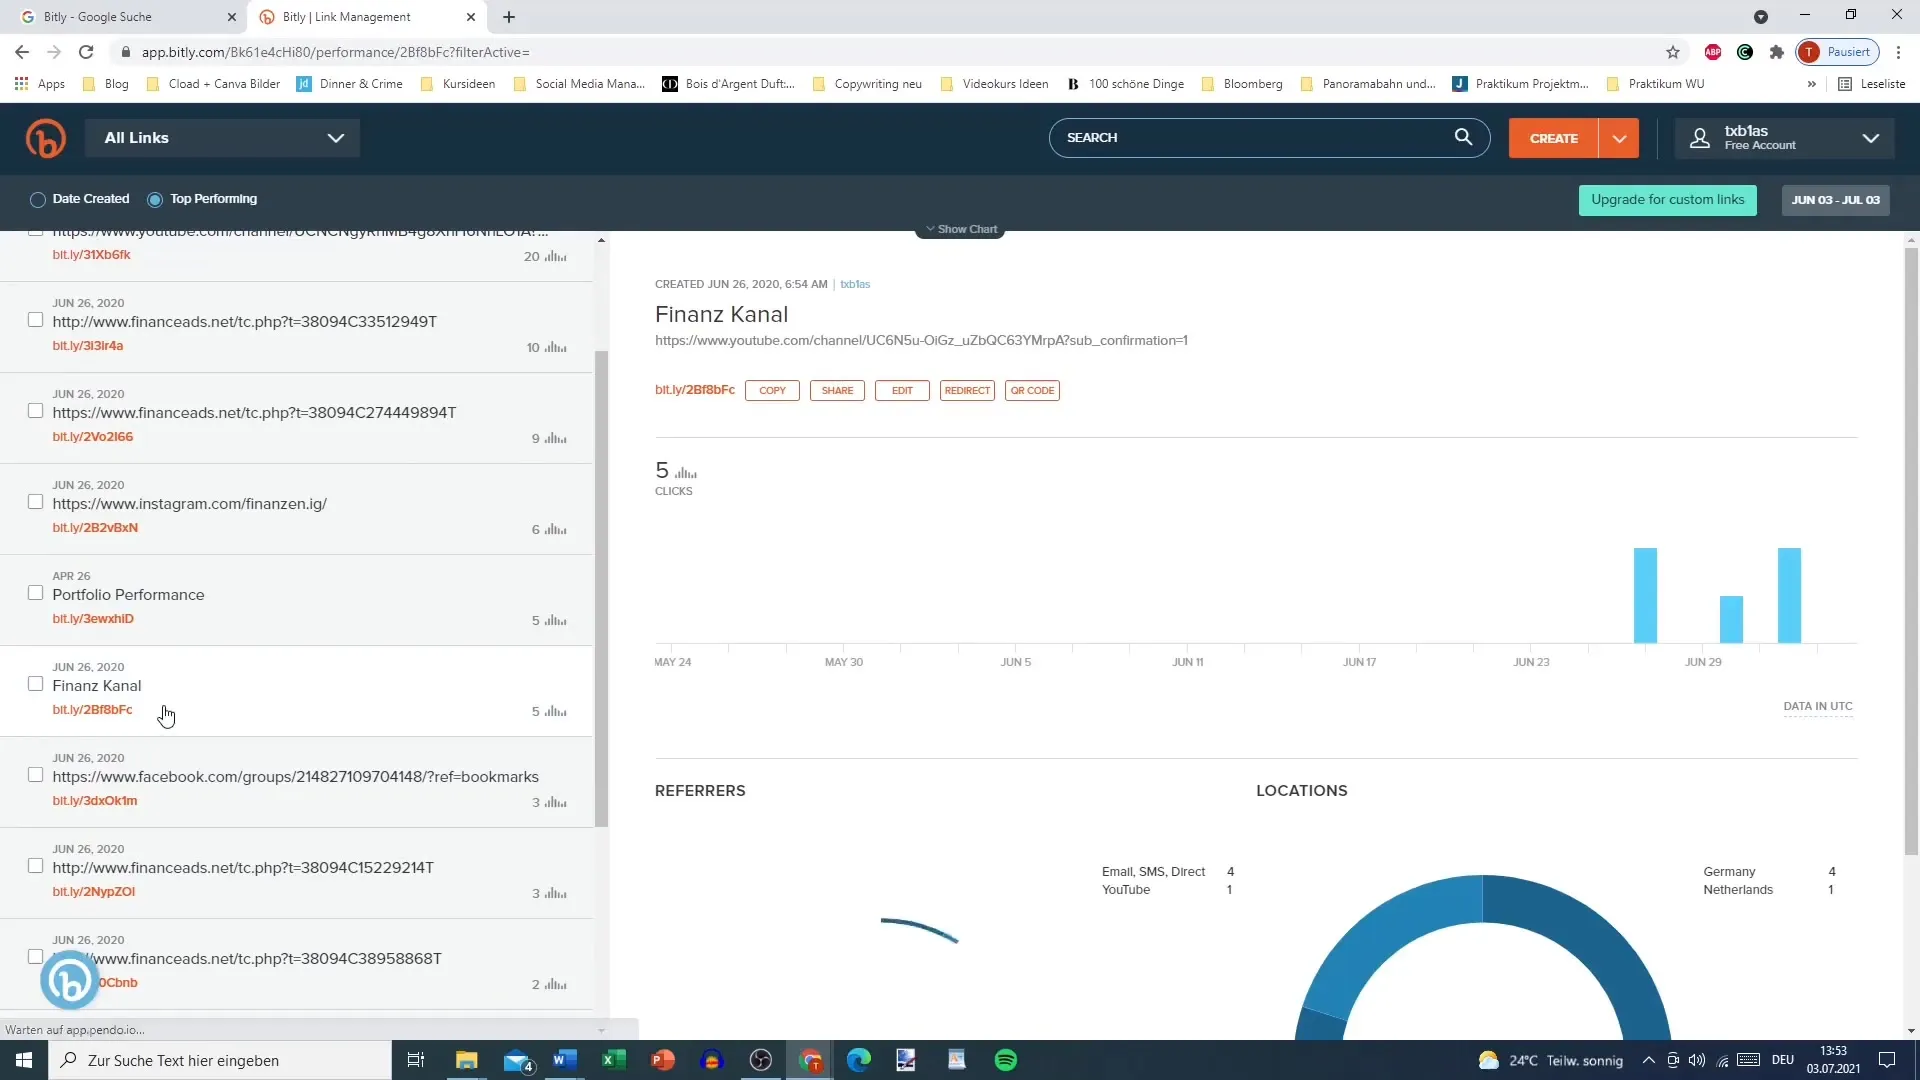Screen dimensions: 1920x1080
Task: Select the Date Created radio button
Action: point(37,199)
